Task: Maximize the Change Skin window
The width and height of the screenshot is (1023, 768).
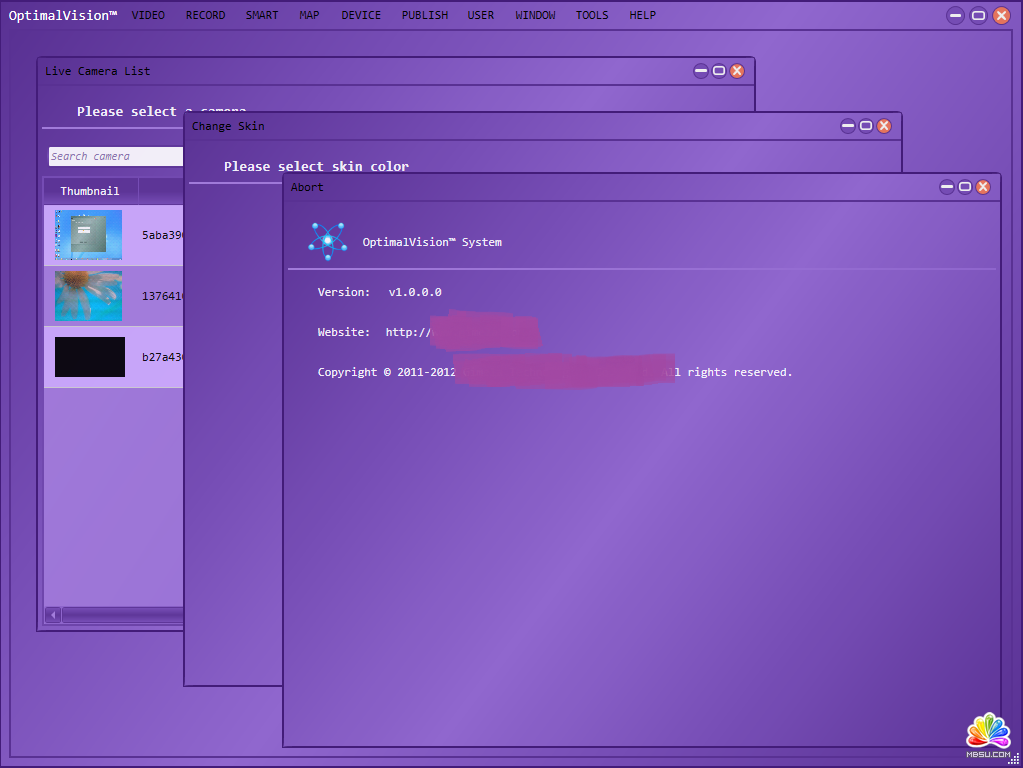Action: click(866, 126)
